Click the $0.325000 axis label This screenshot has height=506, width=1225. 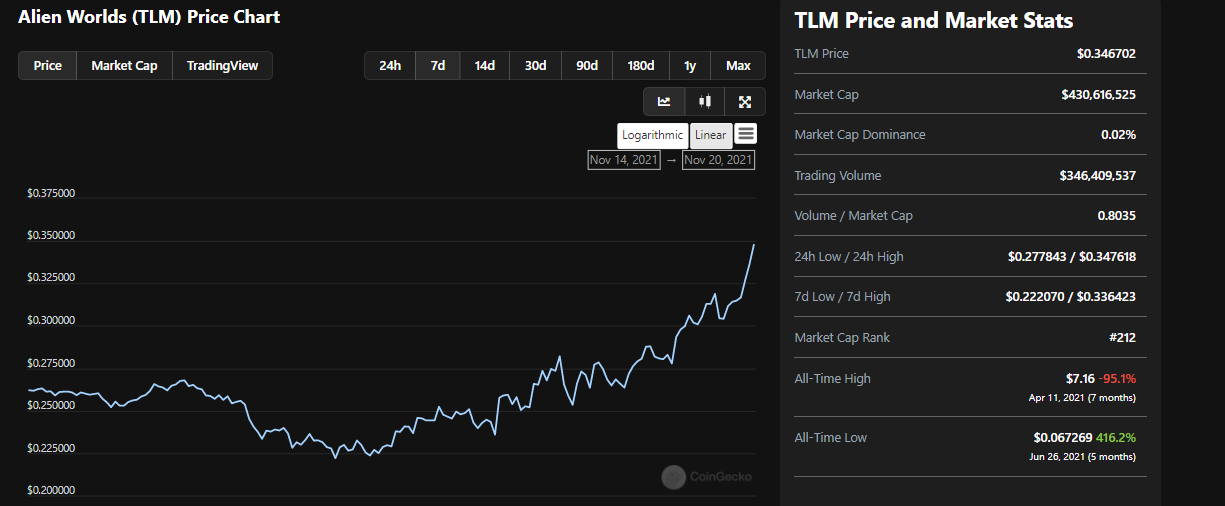pos(51,278)
